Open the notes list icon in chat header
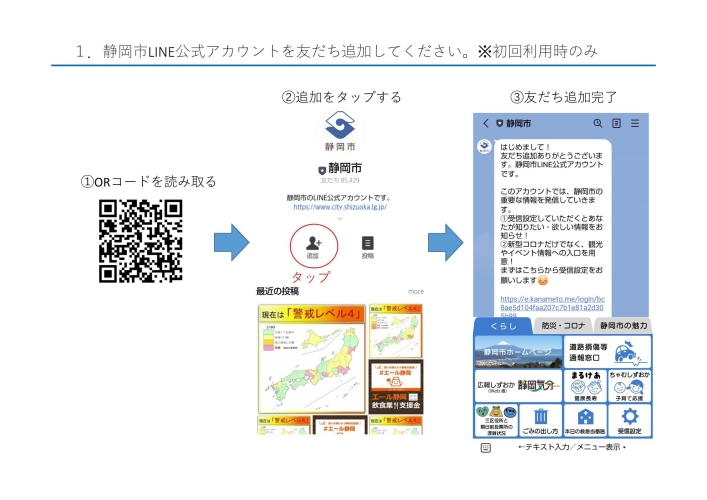 (616, 123)
